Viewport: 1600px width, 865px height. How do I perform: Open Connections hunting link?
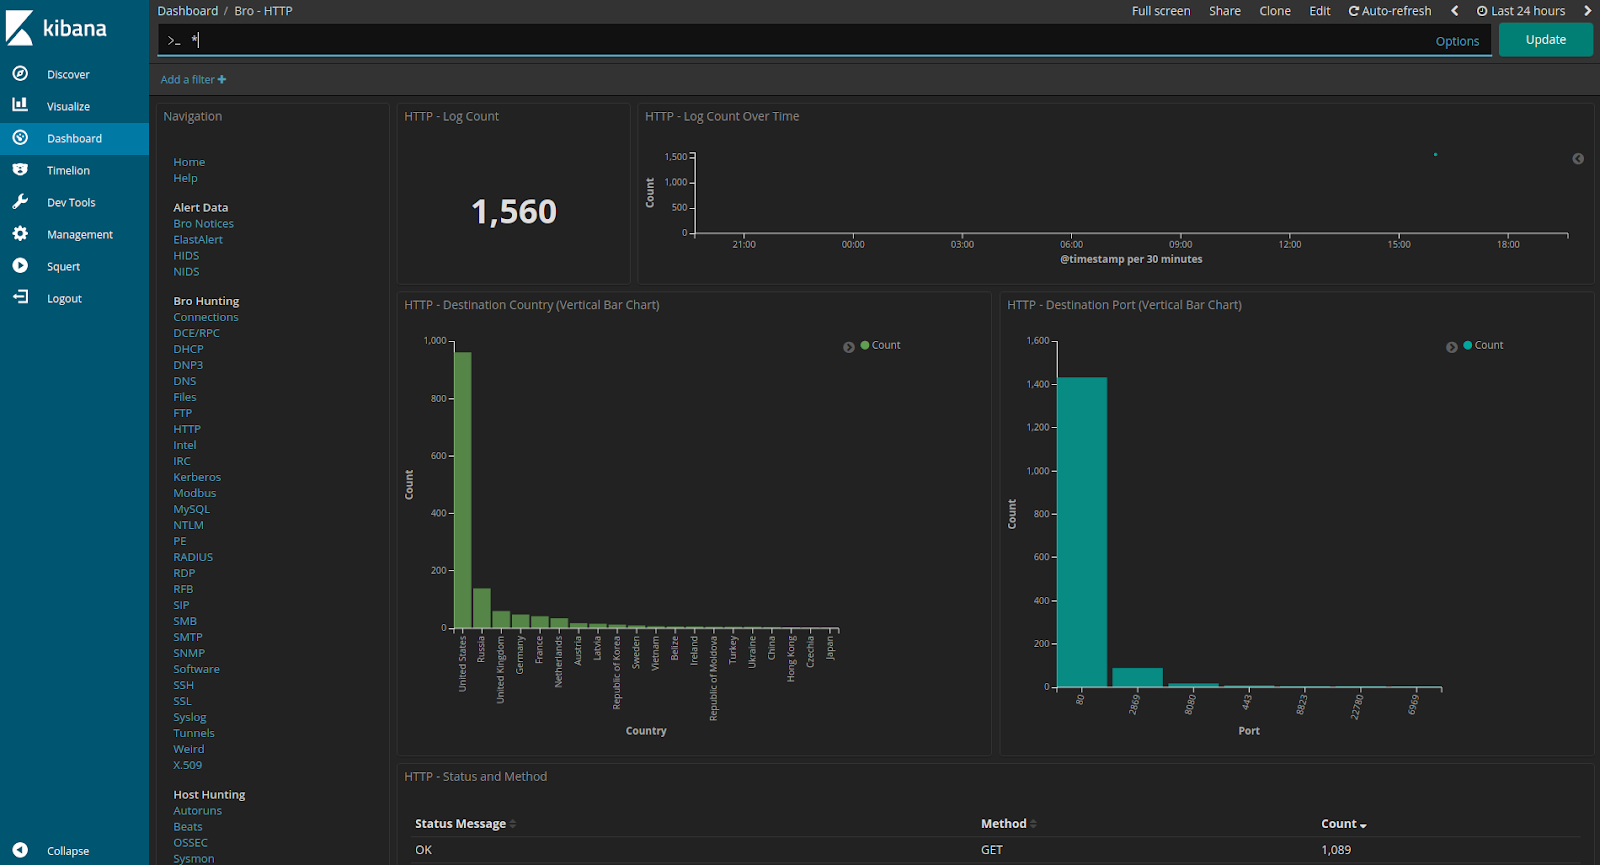click(x=206, y=317)
